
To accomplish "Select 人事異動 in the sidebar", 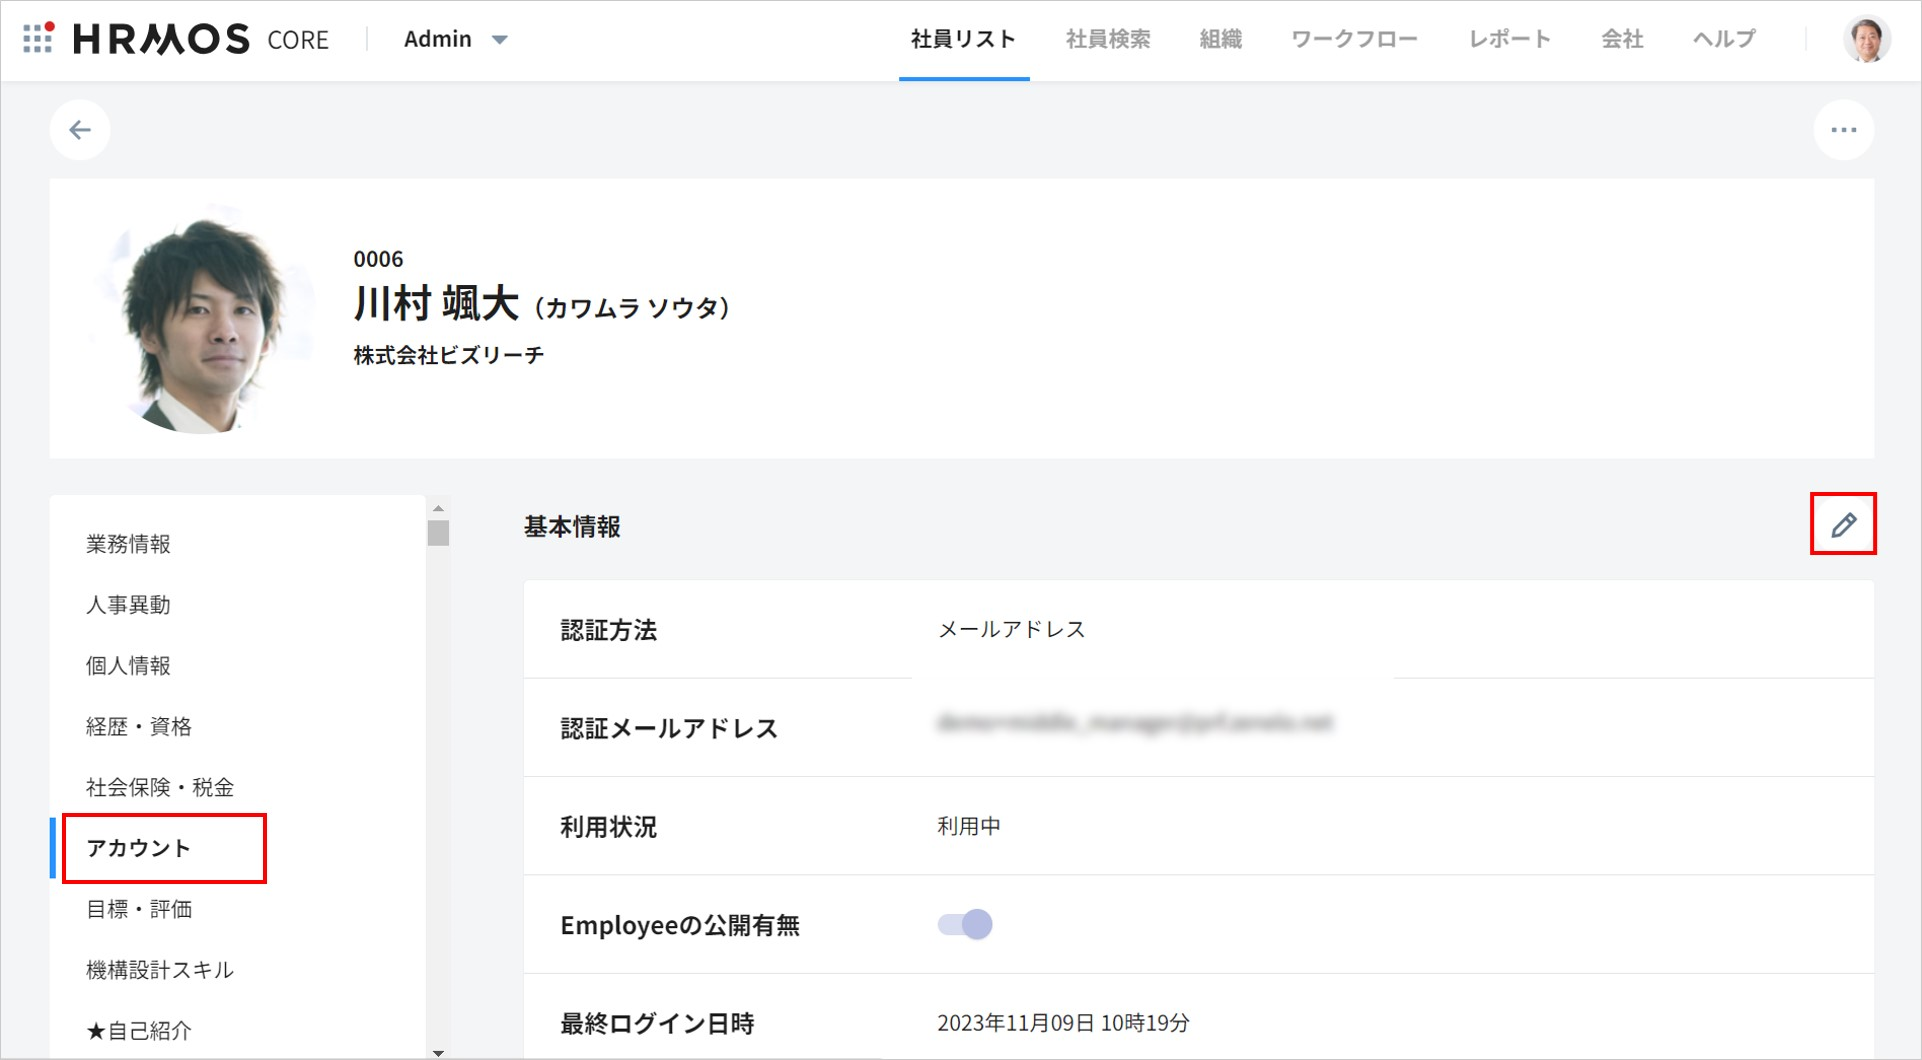I will [x=128, y=605].
